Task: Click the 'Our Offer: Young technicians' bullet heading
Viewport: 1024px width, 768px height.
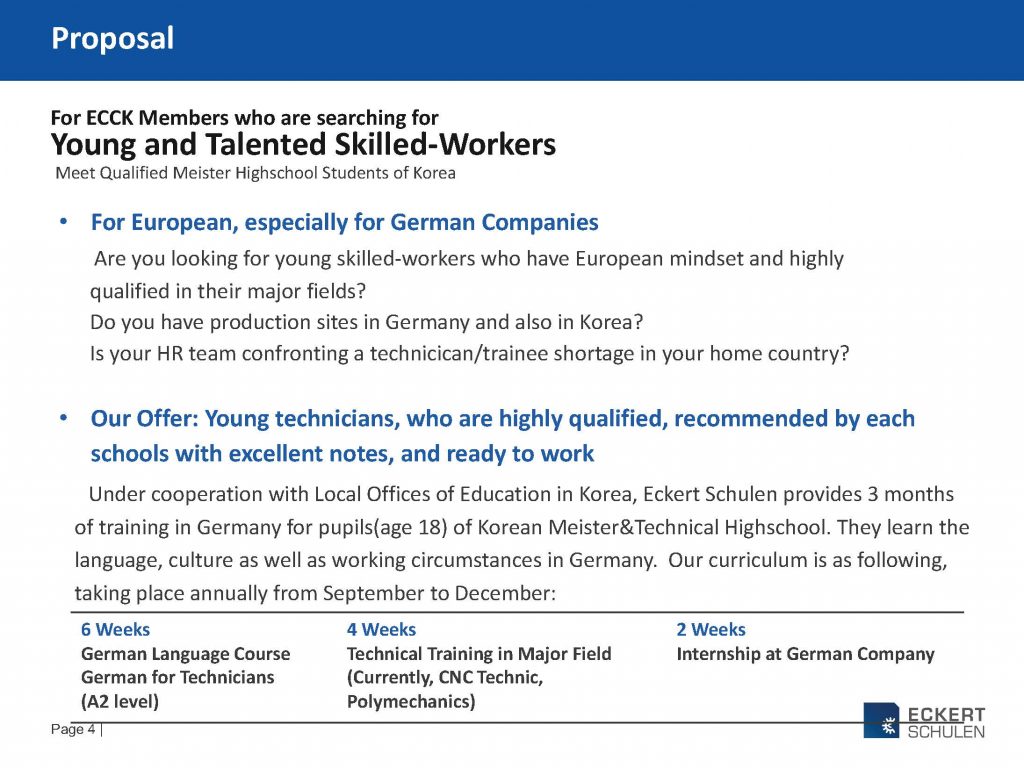Action: (502, 418)
